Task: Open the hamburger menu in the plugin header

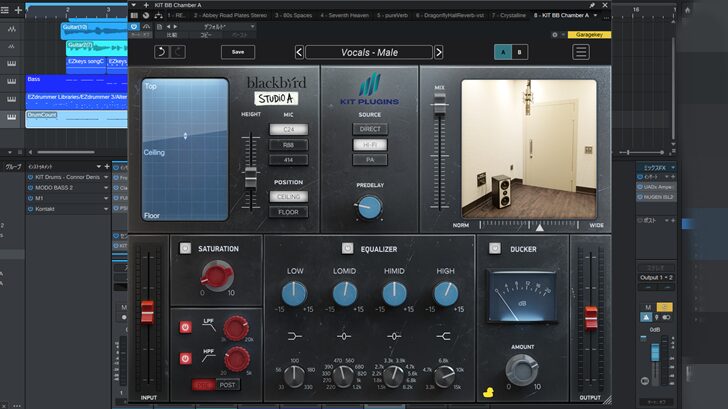Action: [581, 52]
